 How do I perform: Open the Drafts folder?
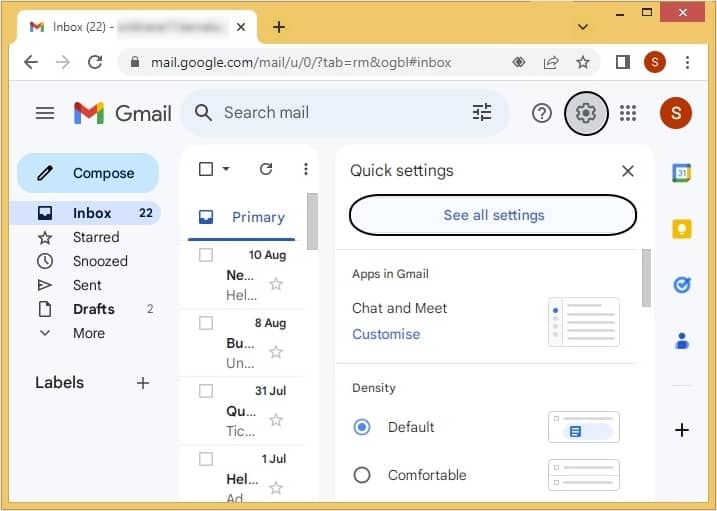(85, 309)
